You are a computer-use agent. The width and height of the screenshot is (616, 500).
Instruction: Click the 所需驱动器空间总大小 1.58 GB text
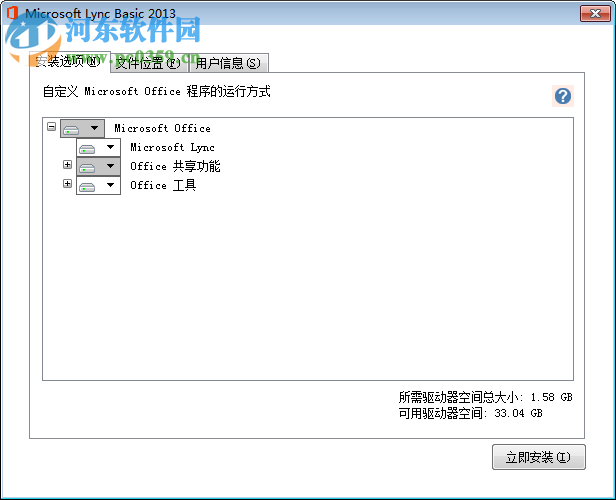486,397
